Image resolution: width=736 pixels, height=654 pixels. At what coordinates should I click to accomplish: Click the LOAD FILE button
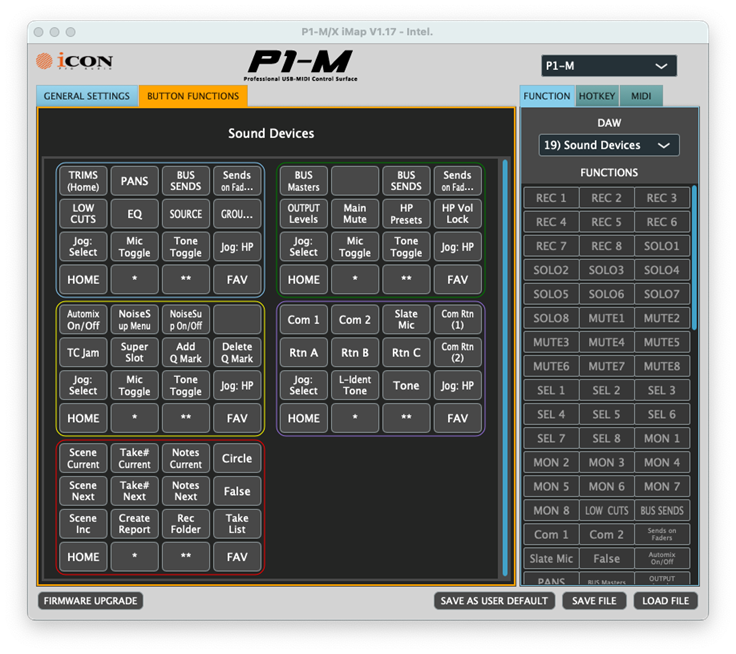(x=666, y=600)
